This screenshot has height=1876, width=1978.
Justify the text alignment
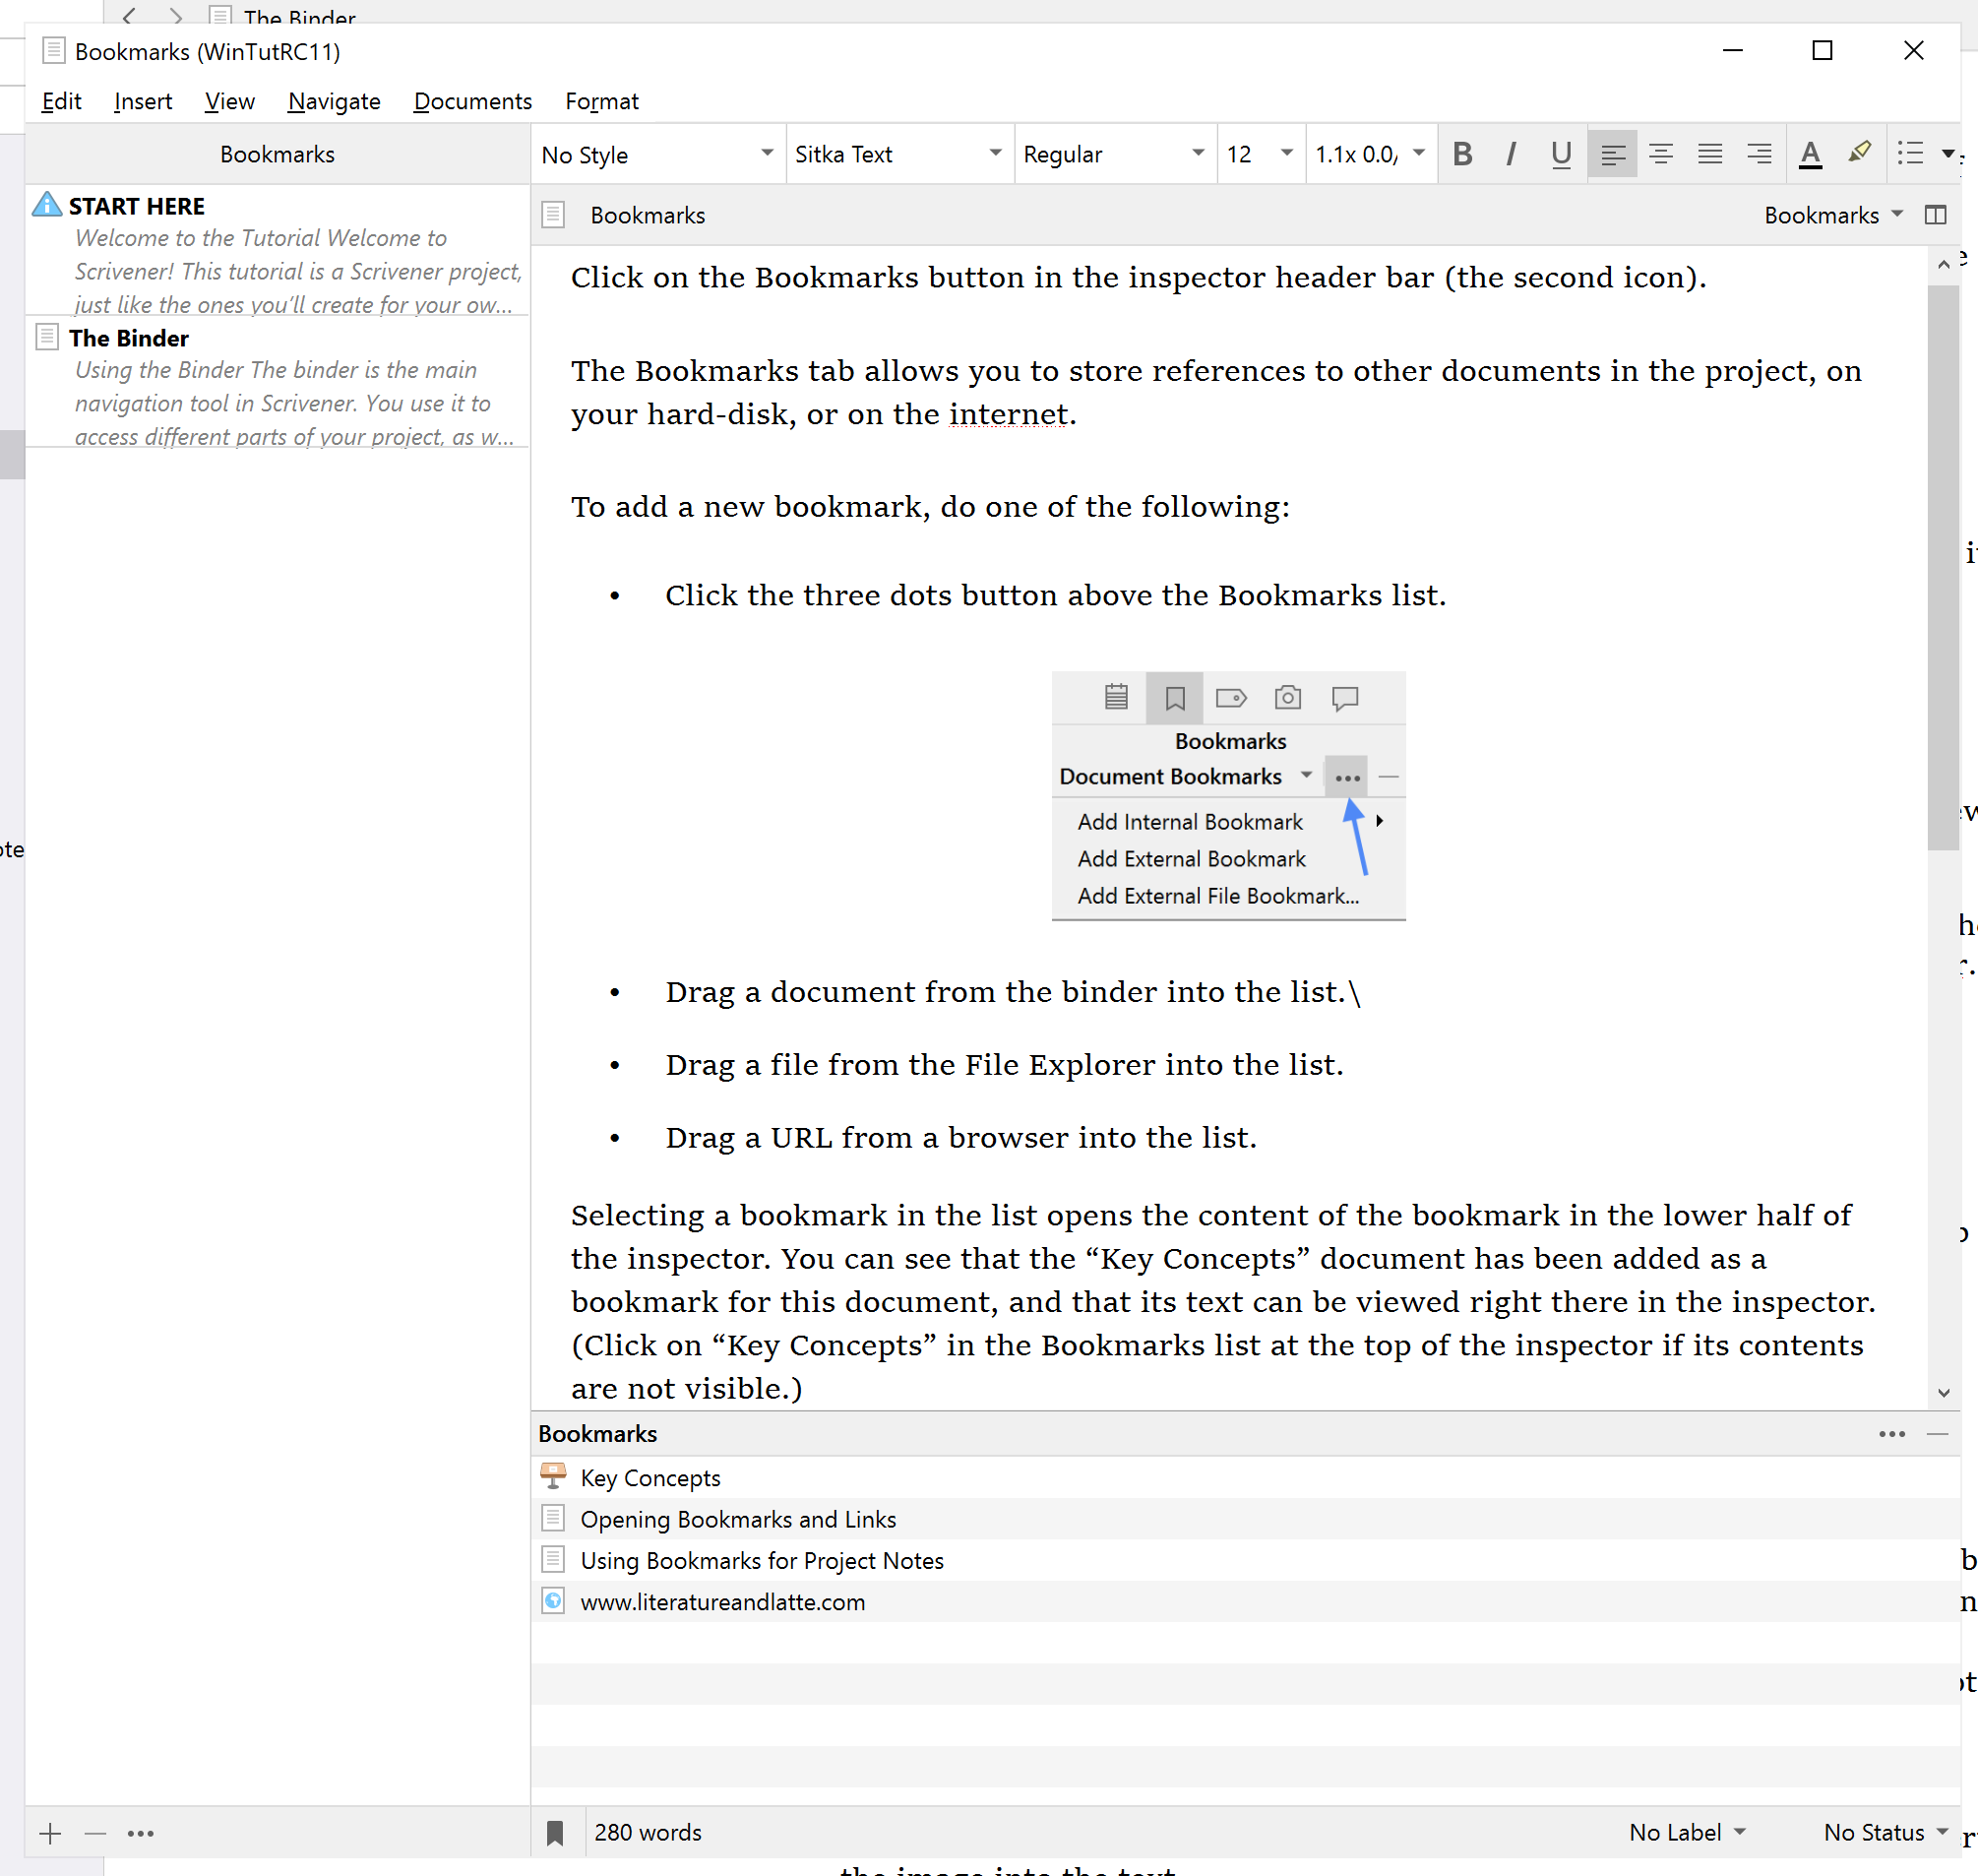point(1710,154)
